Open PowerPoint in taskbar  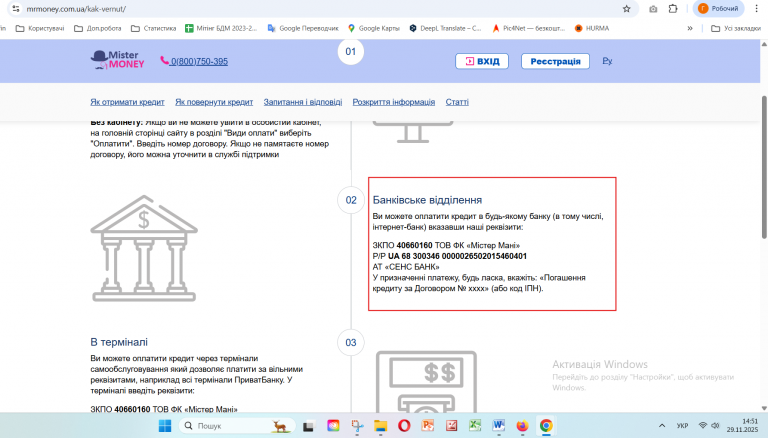(x=428, y=426)
